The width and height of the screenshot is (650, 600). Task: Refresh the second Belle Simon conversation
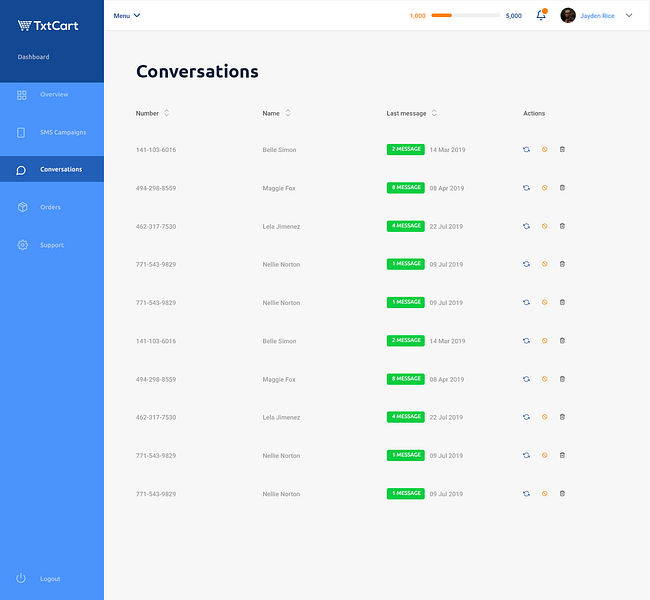pos(526,341)
